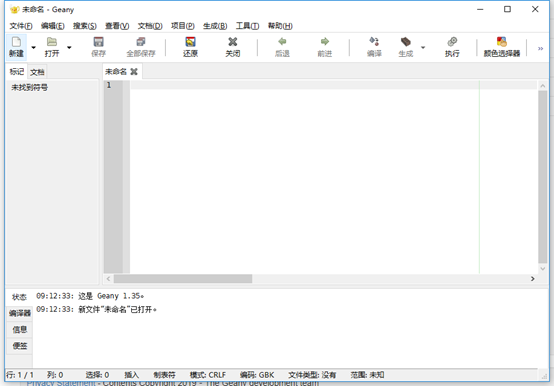Expand the 新建 template dropdown arrow

click(x=34, y=47)
